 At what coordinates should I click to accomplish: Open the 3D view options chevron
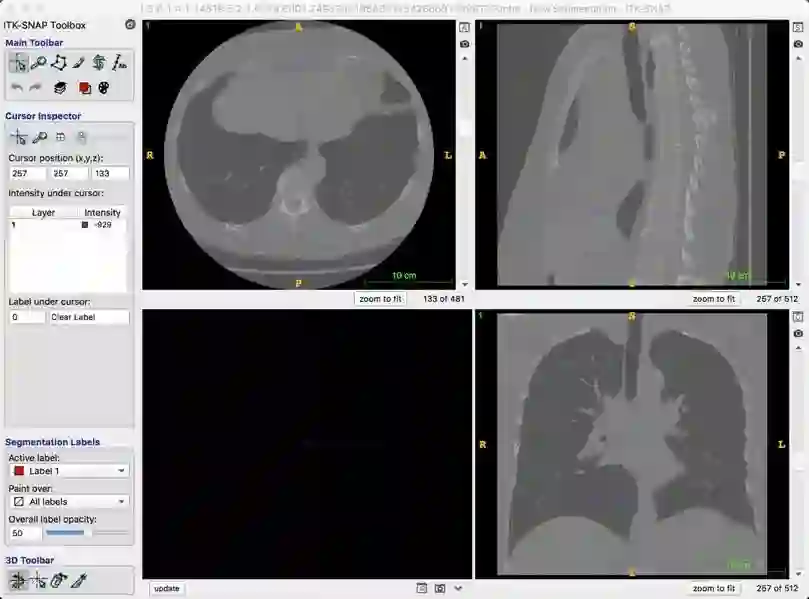(458, 588)
